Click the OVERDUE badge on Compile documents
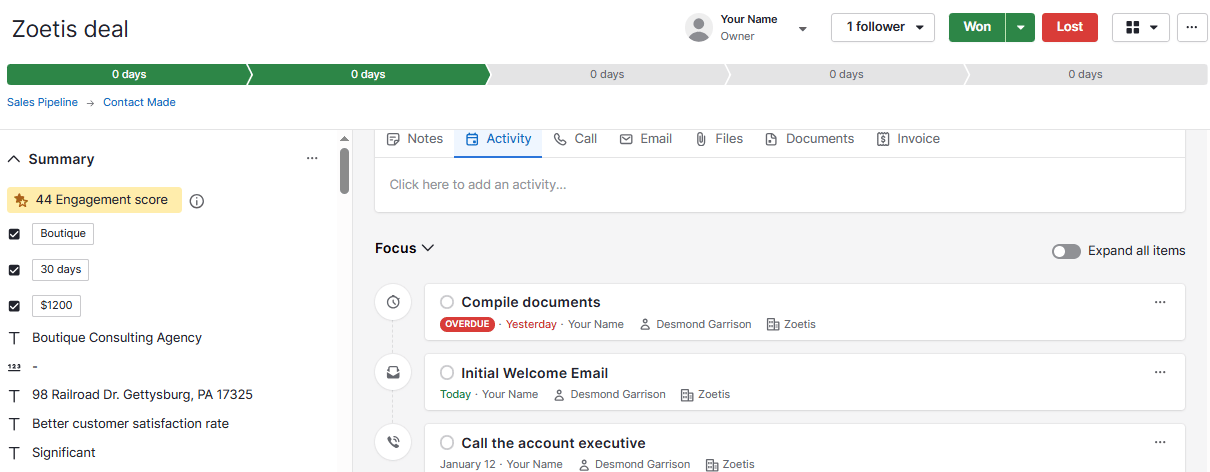This screenshot has width=1210, height=472. pos(466,324)
